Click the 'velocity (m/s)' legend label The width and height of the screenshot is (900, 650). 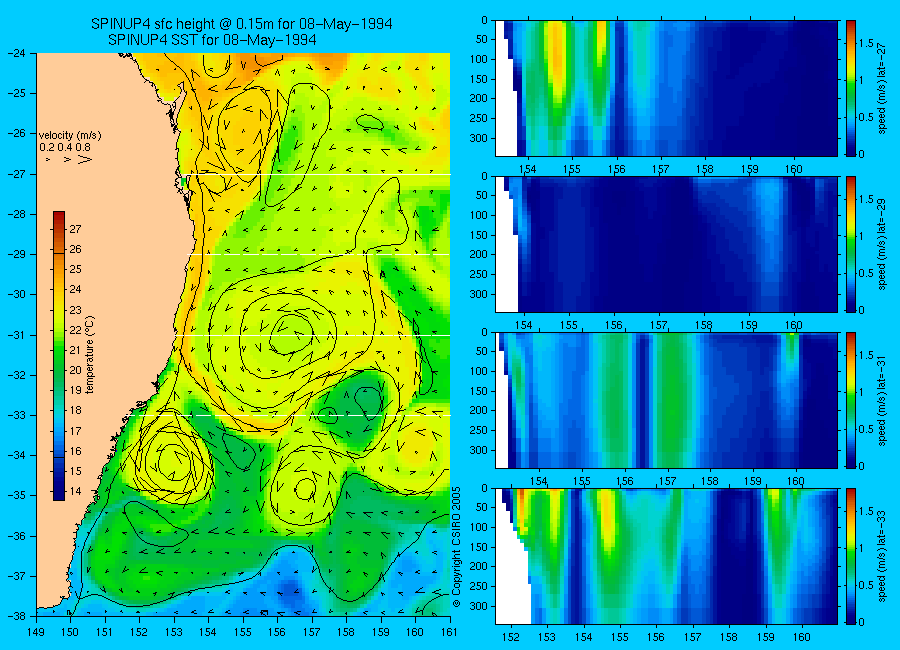pyautogui.click(x=70, y=136)
